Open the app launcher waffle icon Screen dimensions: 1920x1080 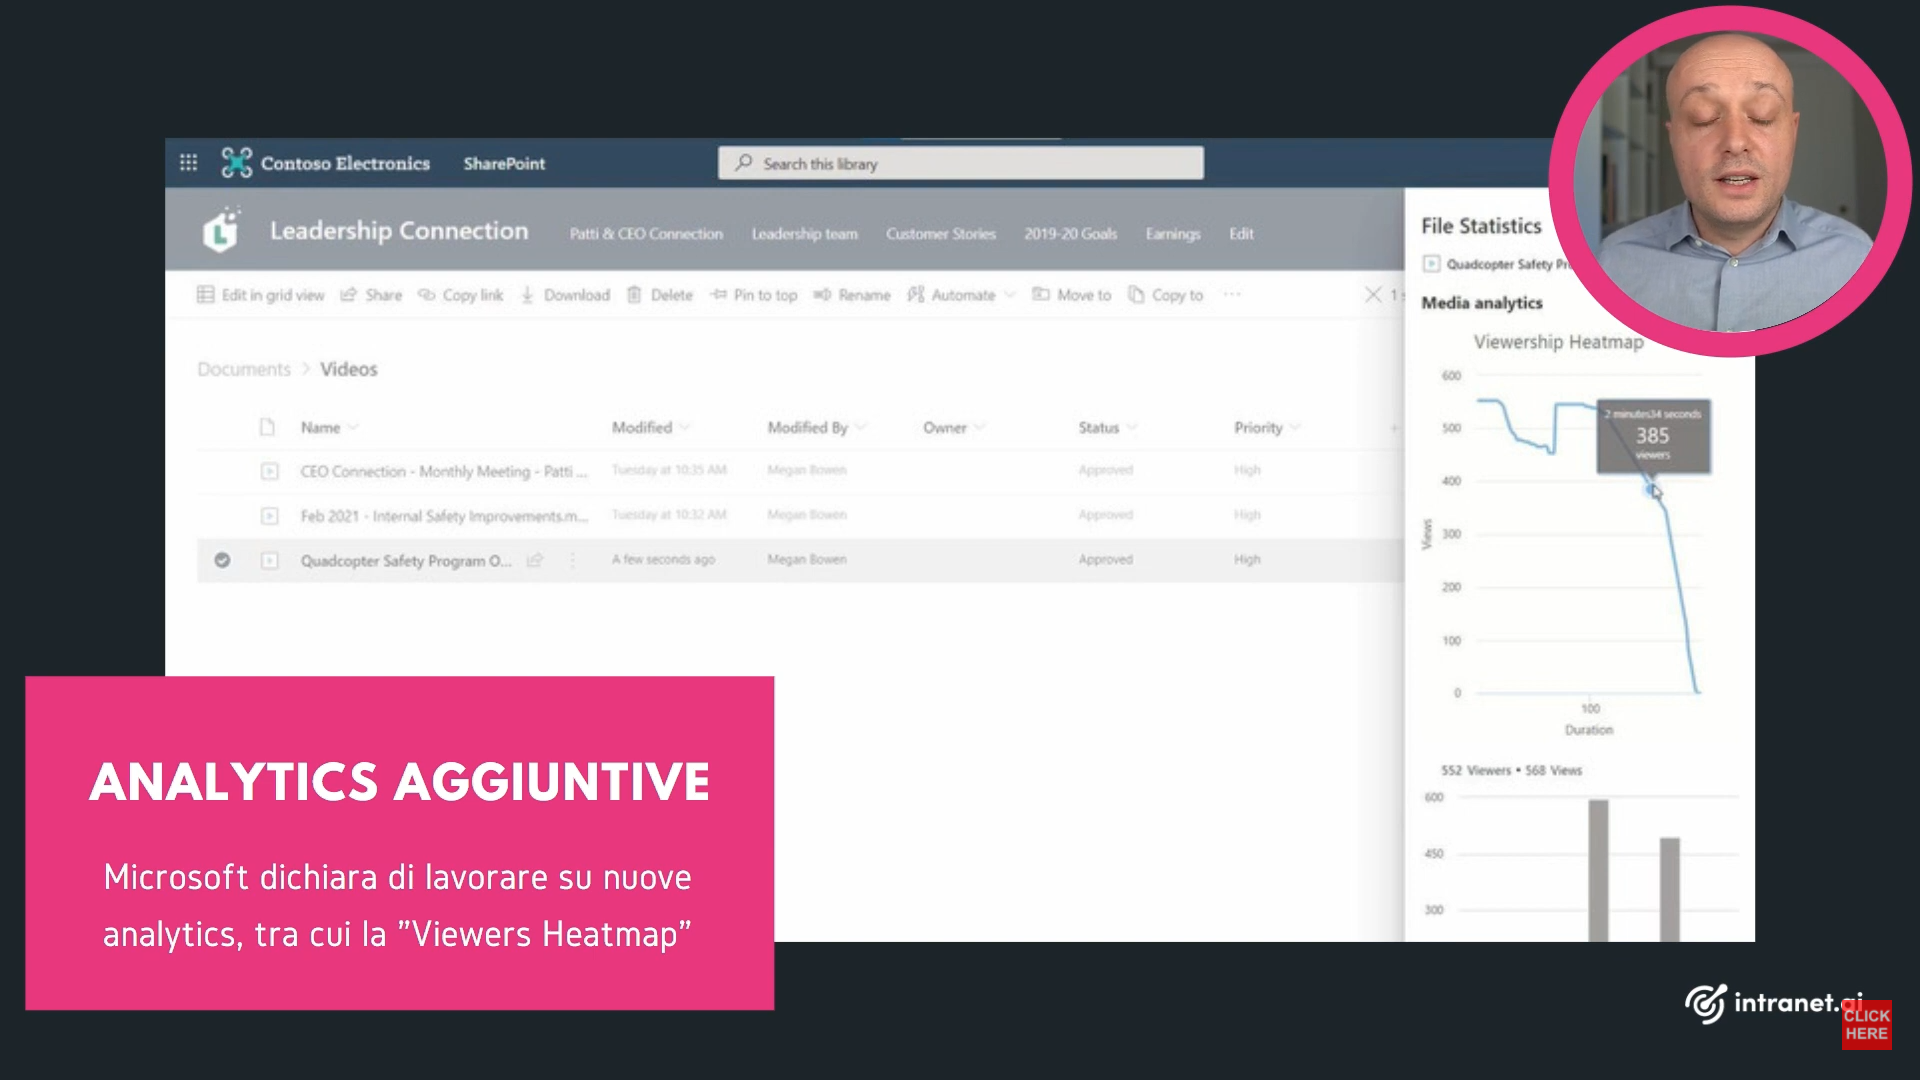coord(188,163)
